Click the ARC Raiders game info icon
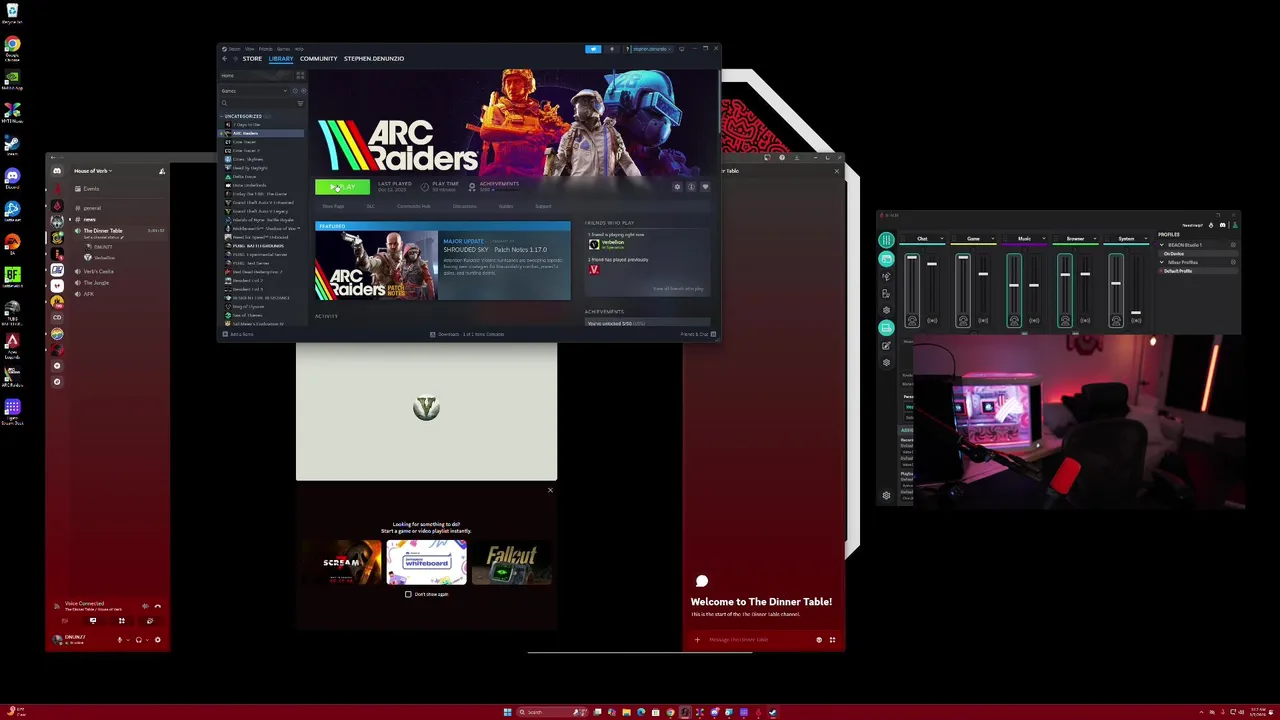The width and height of the screenshot is (1280, 720). pyautogui.click(x=691, y=187)
